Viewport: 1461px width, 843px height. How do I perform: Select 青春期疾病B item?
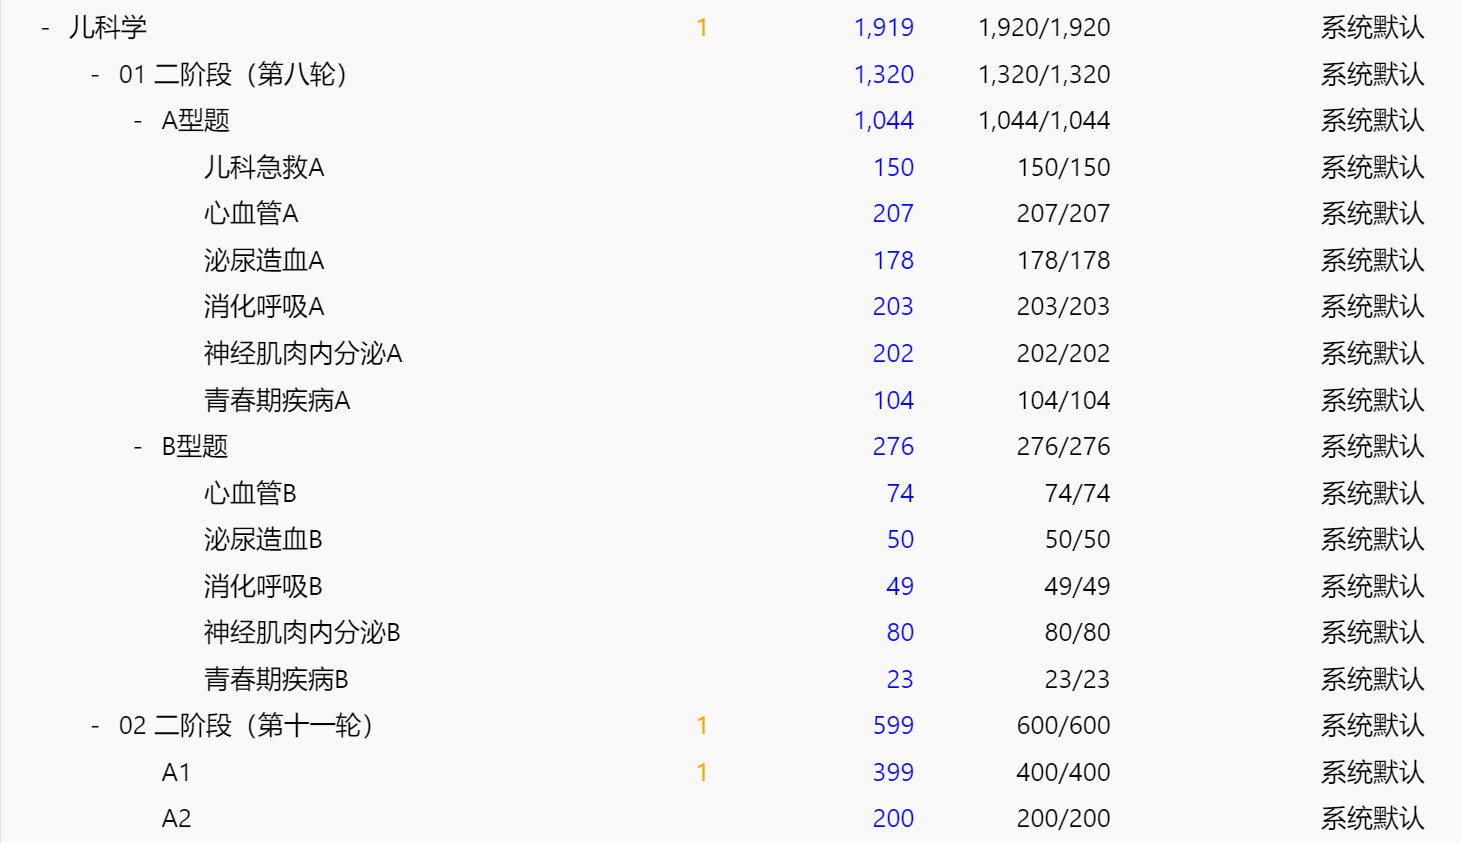coord(276,680)
